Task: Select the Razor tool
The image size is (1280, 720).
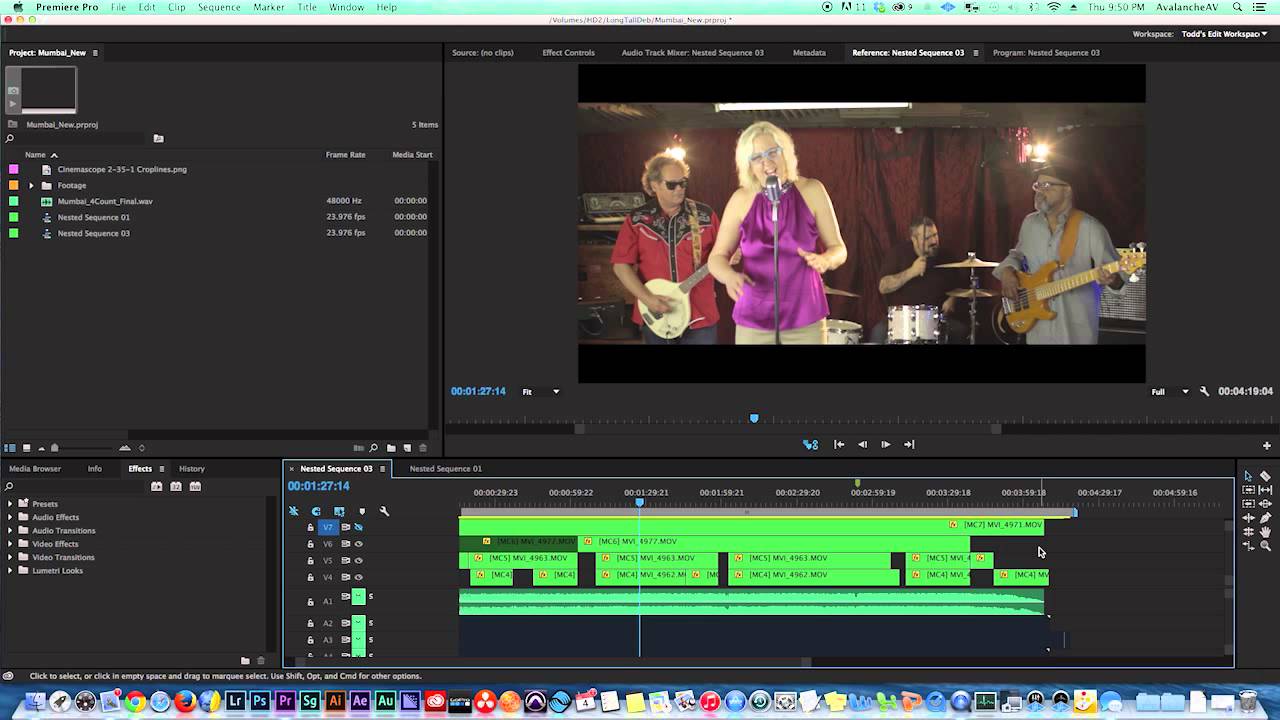Action: click(x=1265, y=476)
